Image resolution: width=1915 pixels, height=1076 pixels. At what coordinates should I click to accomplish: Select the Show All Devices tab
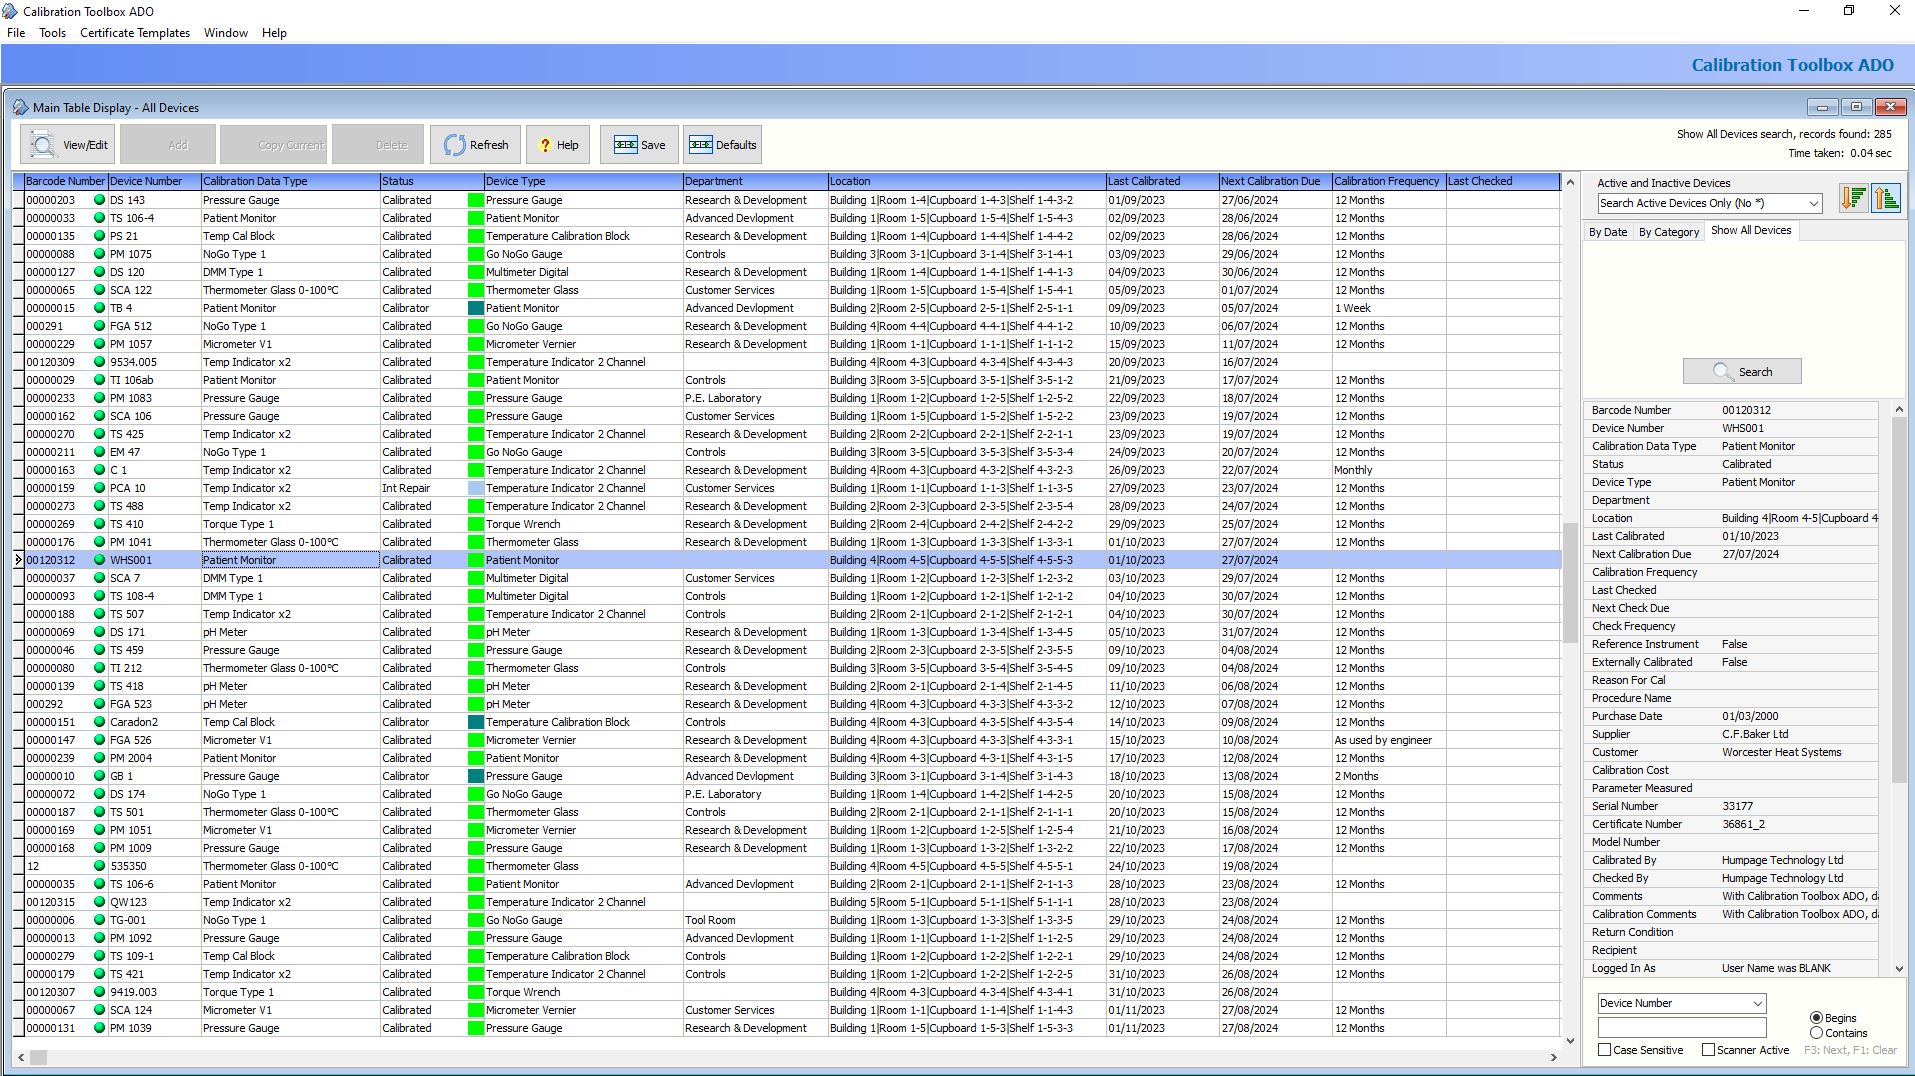tap(1751, 231)
